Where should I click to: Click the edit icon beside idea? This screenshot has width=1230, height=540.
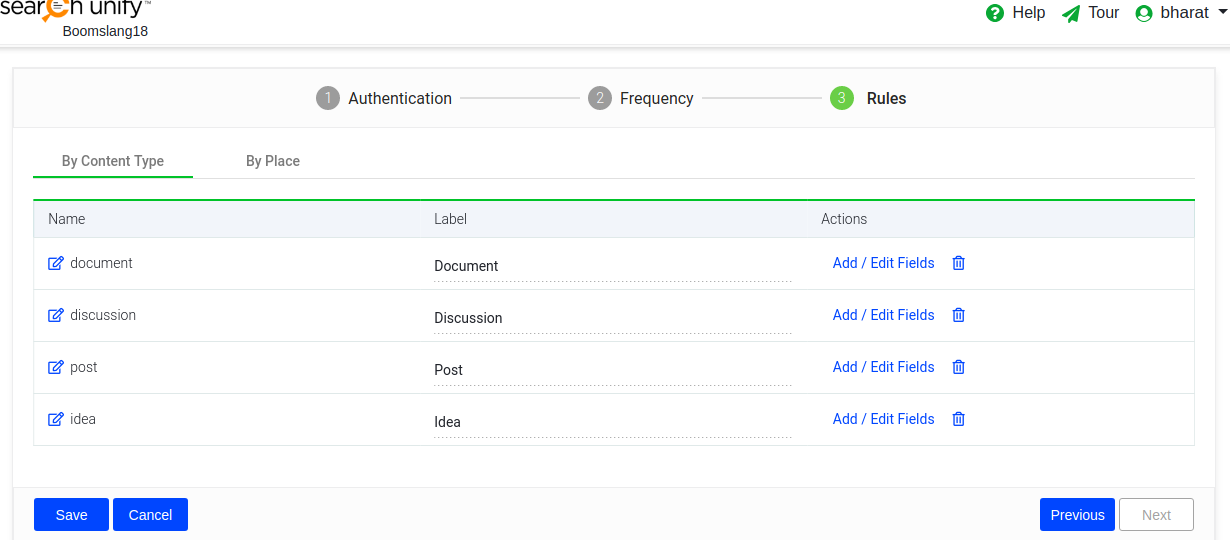pyautogui.click(x=56, y=419)
